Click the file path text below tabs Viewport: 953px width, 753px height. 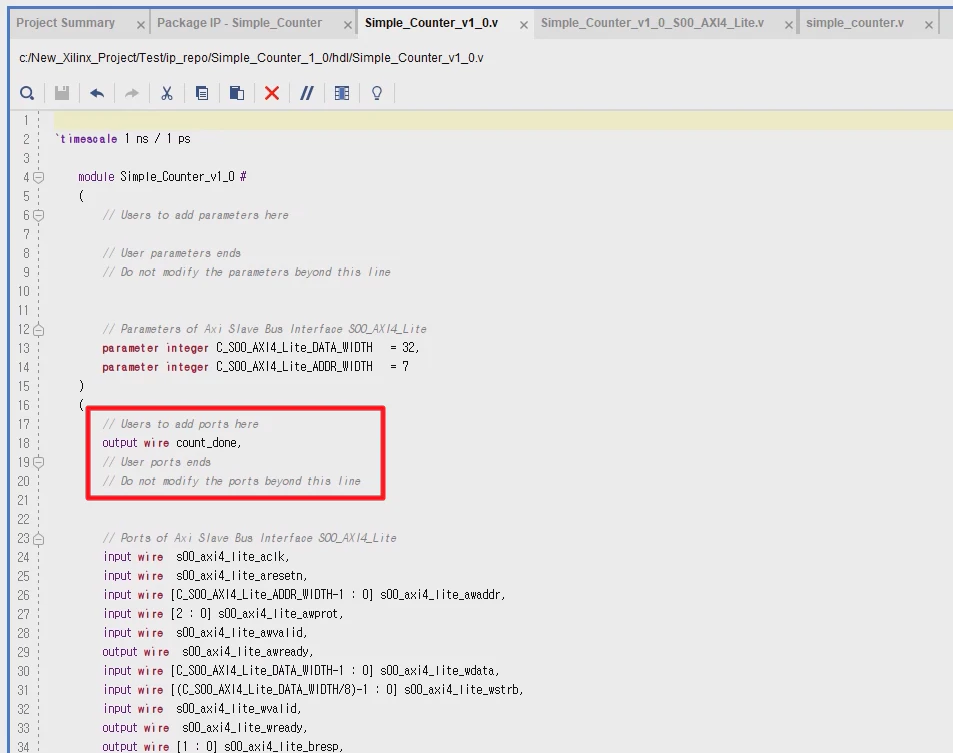coord(251,58)
